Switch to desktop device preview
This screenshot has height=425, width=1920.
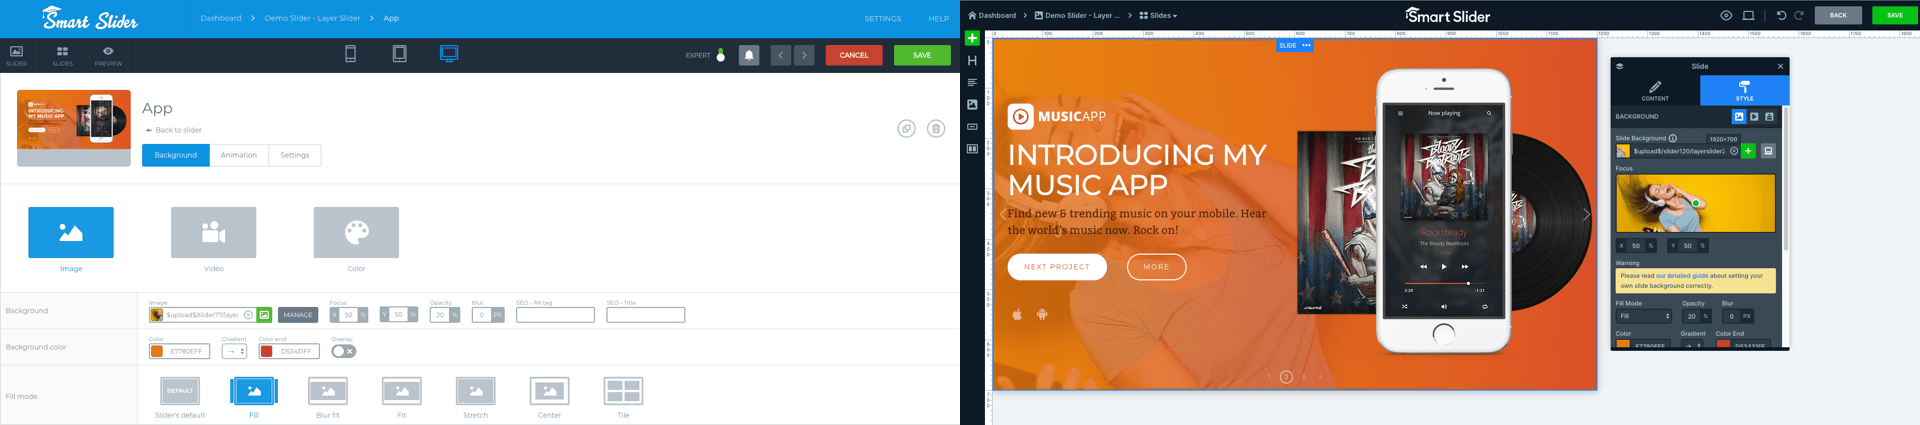point(449,54)
